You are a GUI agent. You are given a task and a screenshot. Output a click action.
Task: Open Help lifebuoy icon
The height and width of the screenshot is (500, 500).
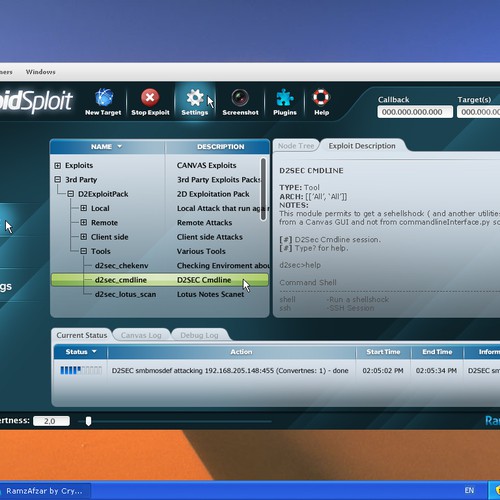[x=321, y=97]
